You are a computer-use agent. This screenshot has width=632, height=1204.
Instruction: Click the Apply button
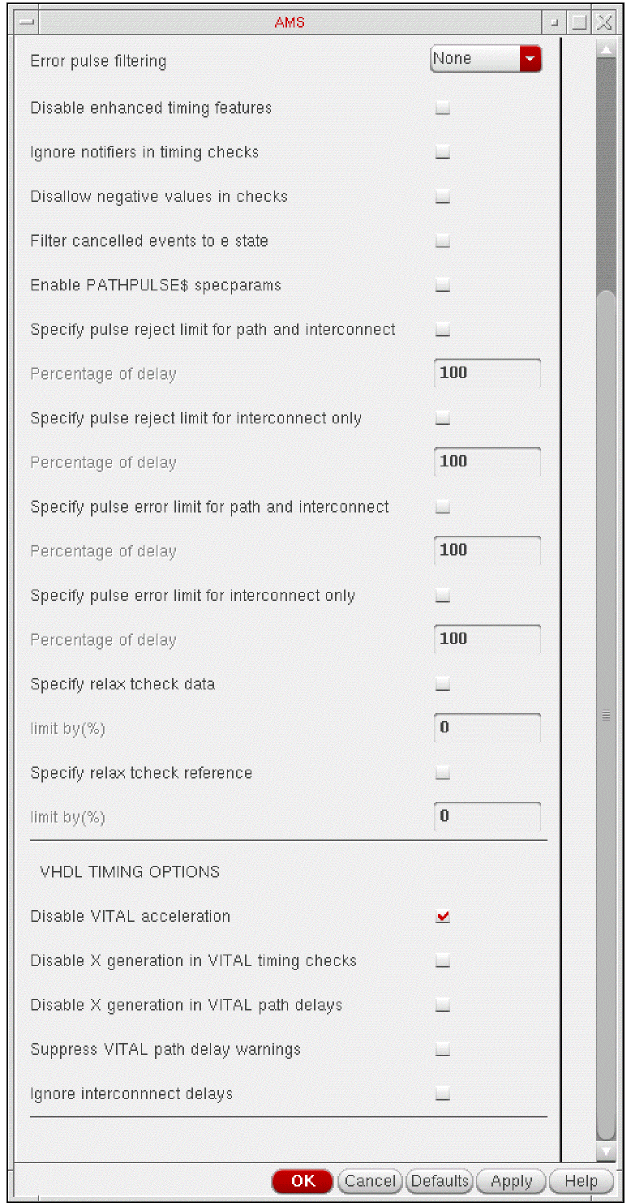(x=511, y=1181)
